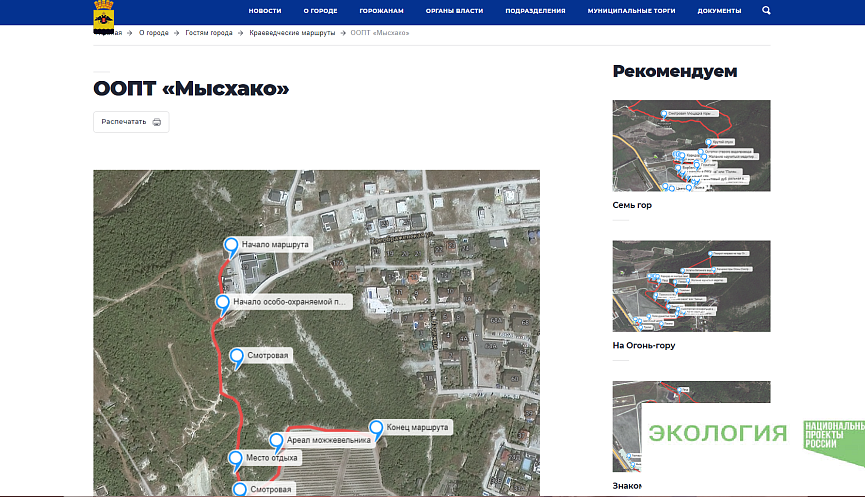Open the 'О городе' navigation menu
The height and width of the screenshot is (497, 865).
(x=320, y=10)
